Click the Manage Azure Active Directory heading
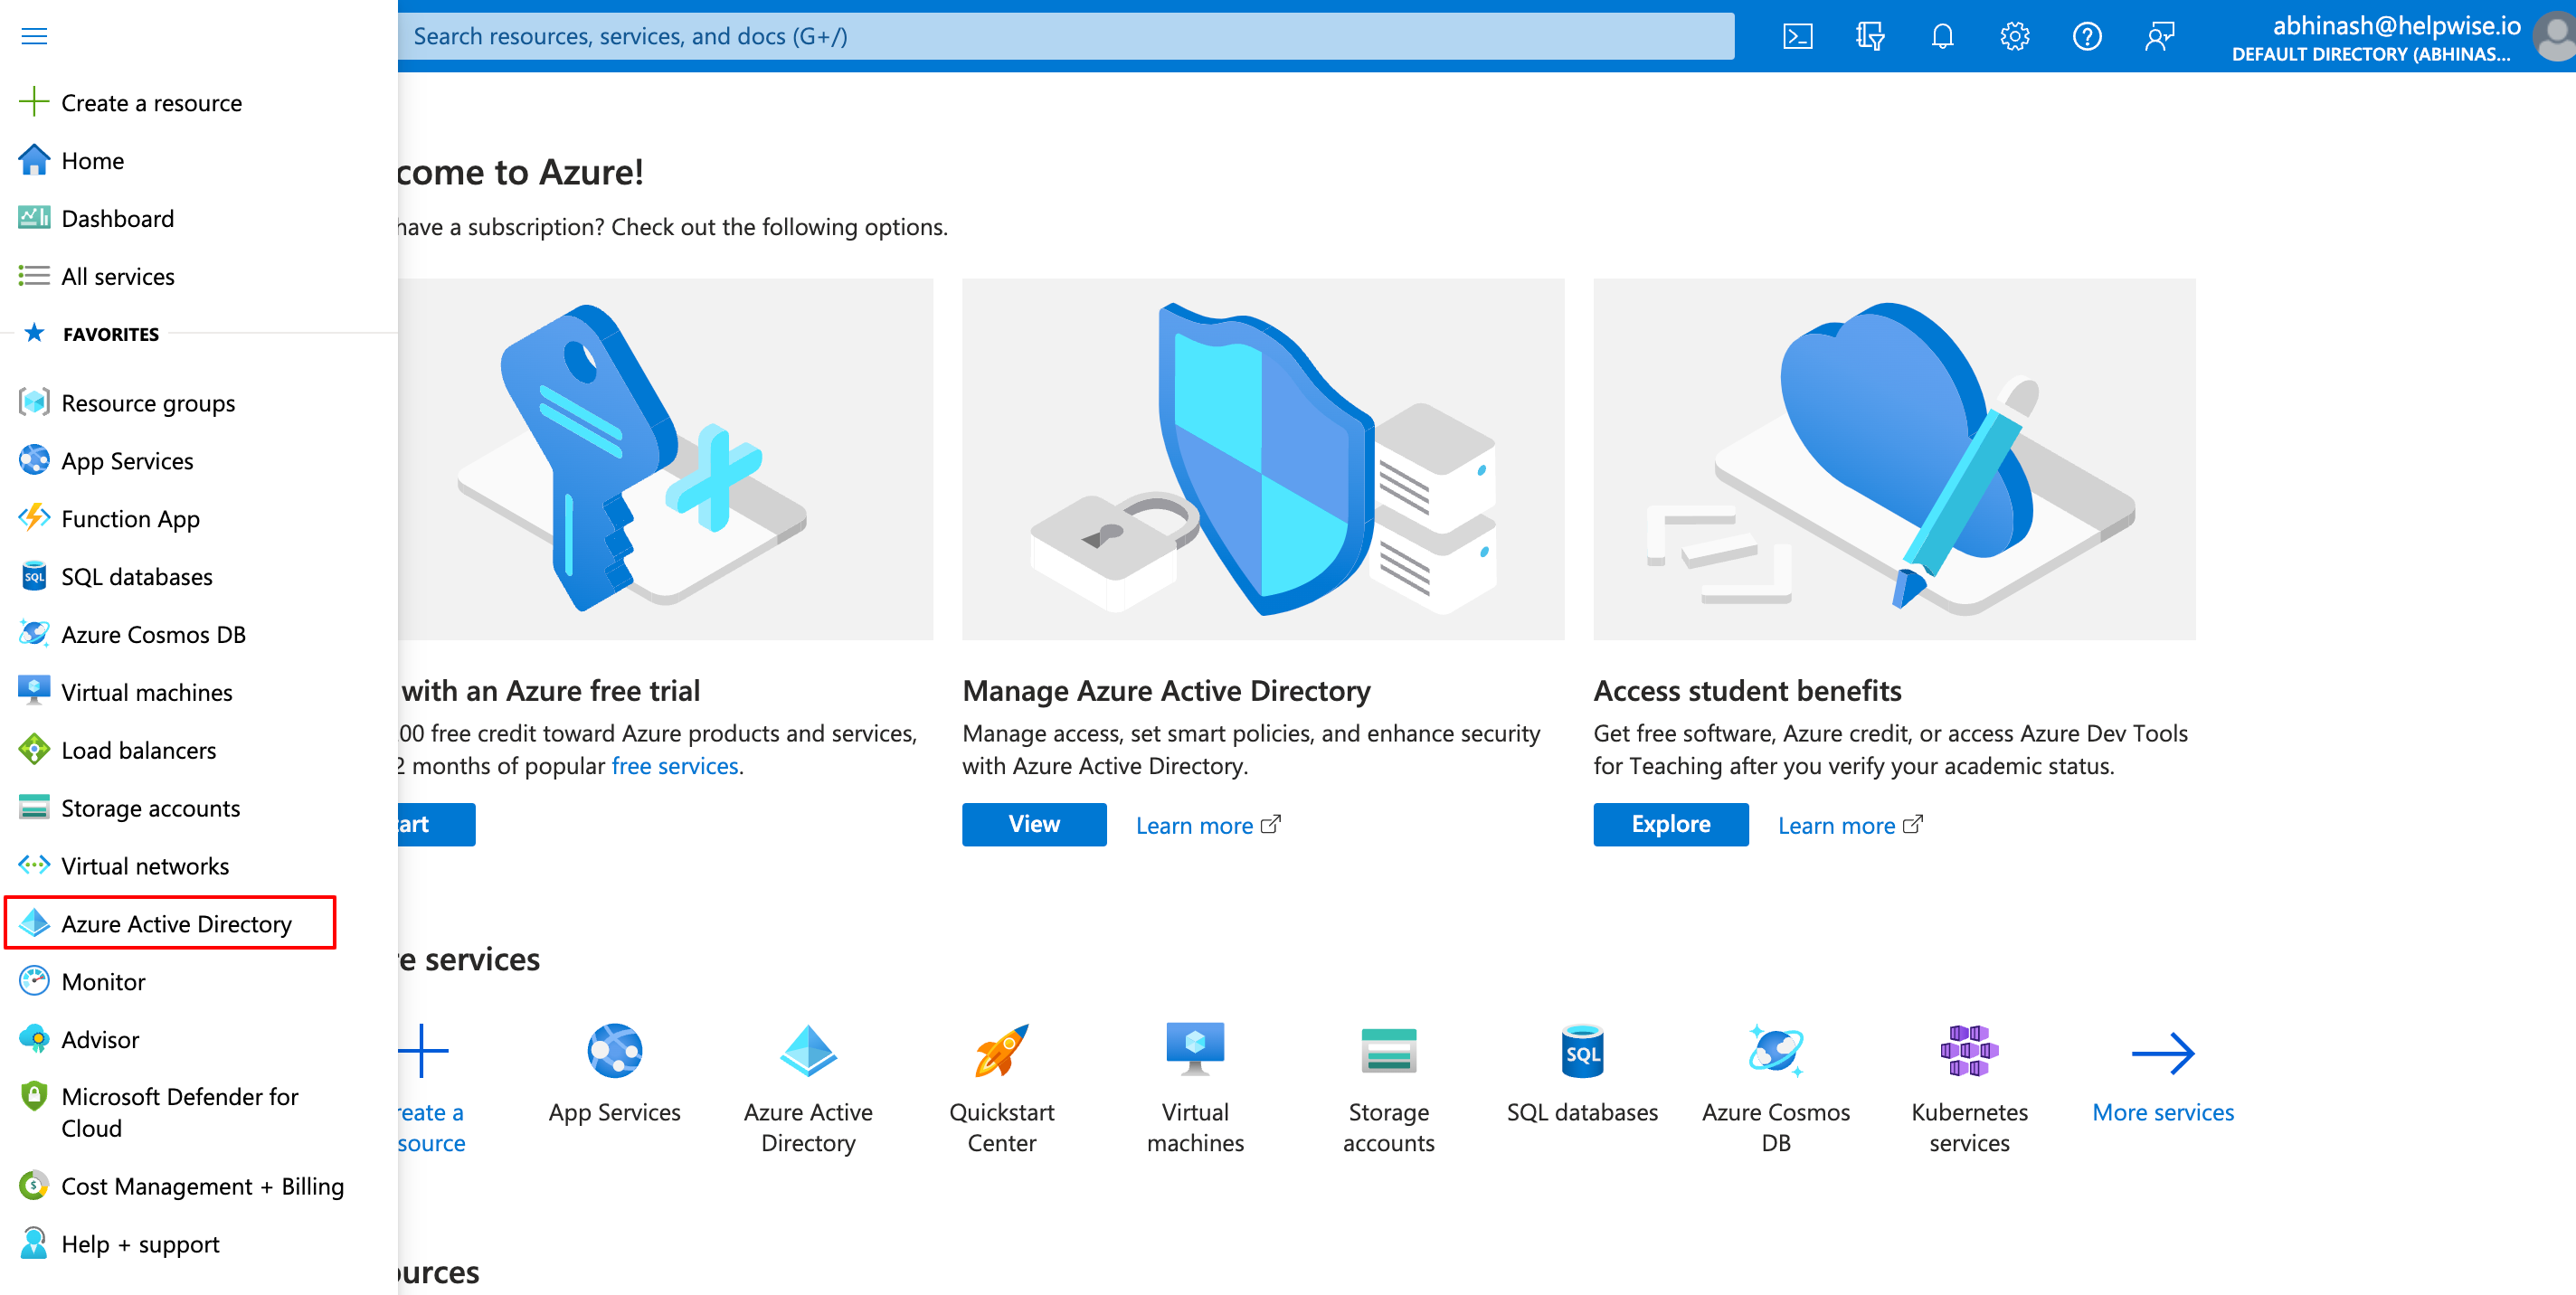The width and height of the screenshot is (2576, 1295). click(x=1166, y=691)
